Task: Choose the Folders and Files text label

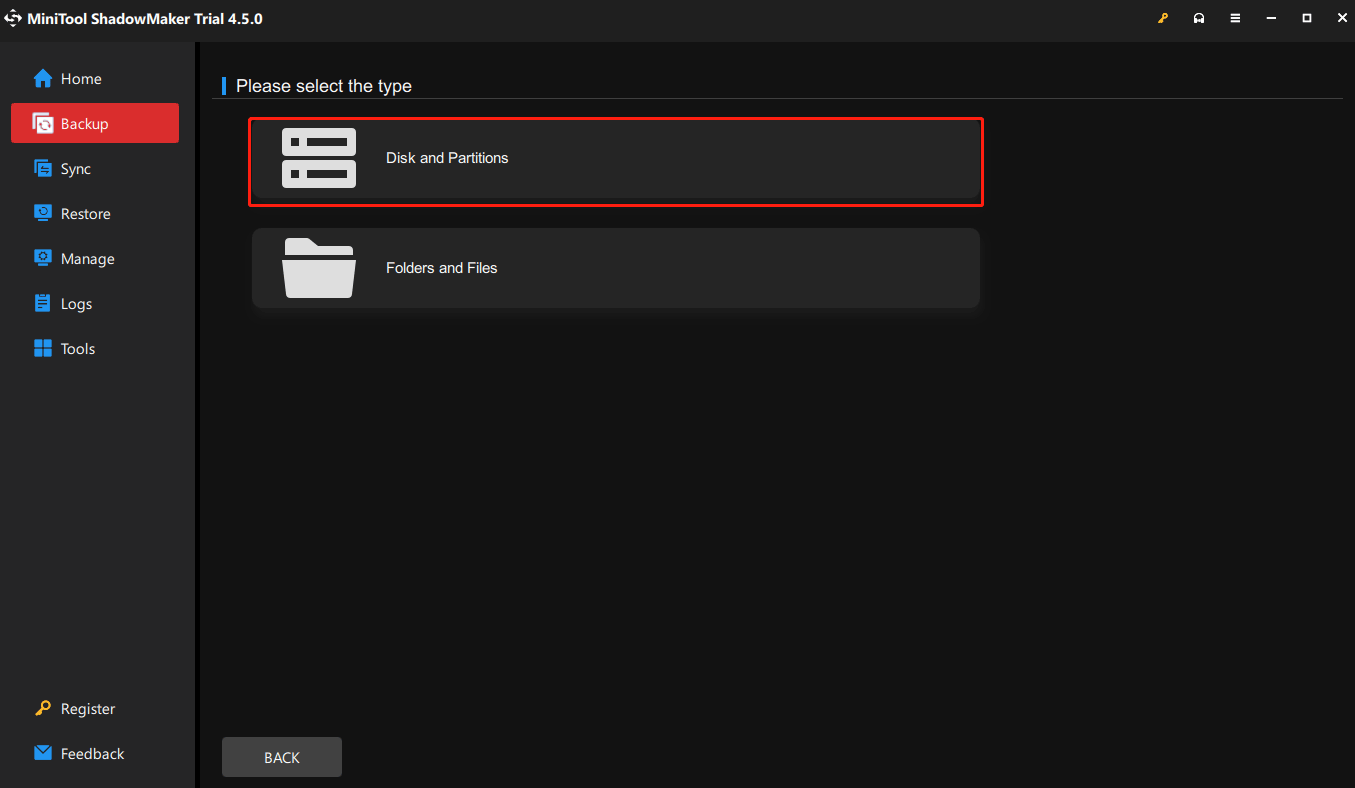Action: [x=442, y=268]
